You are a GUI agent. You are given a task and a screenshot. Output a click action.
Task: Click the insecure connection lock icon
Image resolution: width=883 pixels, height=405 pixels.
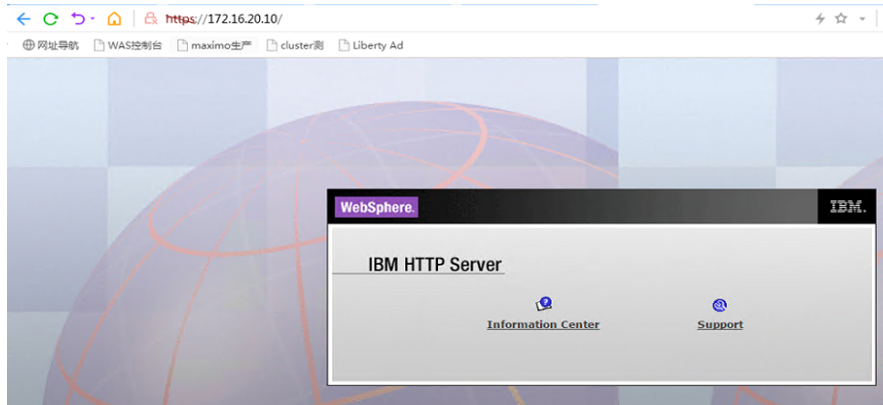pyautogui.click(x=151, y=19)
